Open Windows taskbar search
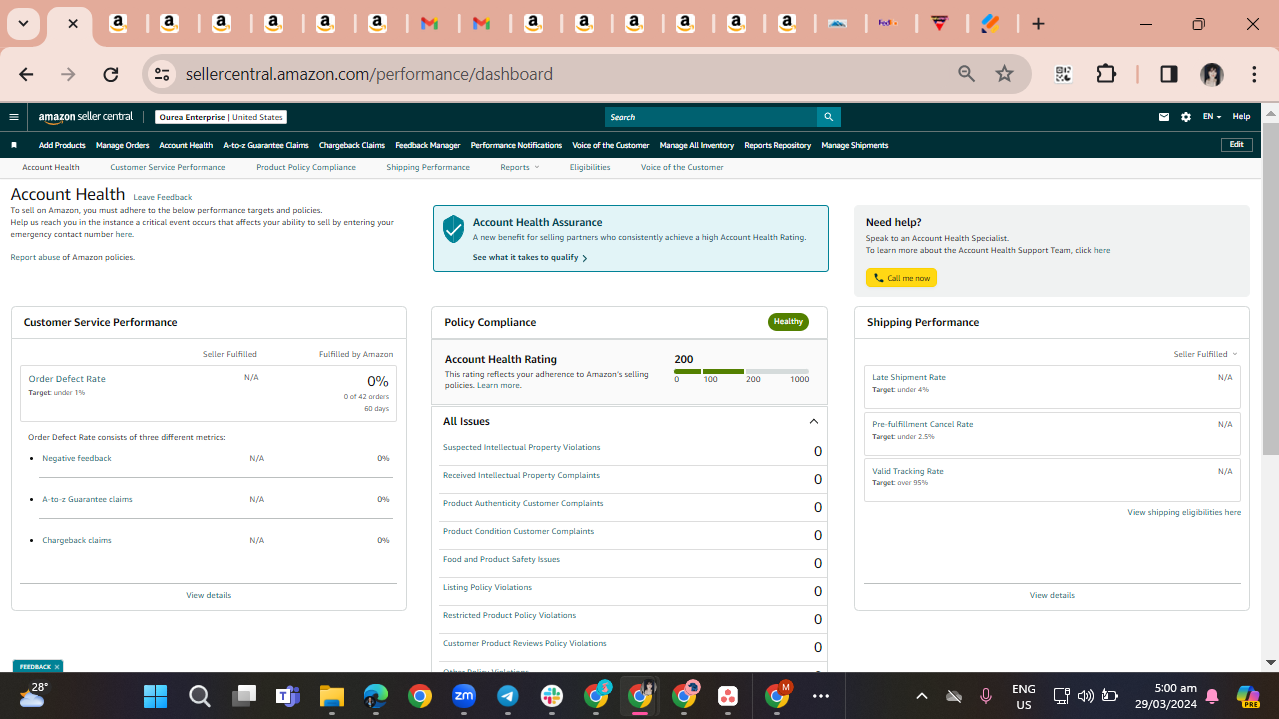Viewport: 1279px width, 719px height. (x=199, y=696)
